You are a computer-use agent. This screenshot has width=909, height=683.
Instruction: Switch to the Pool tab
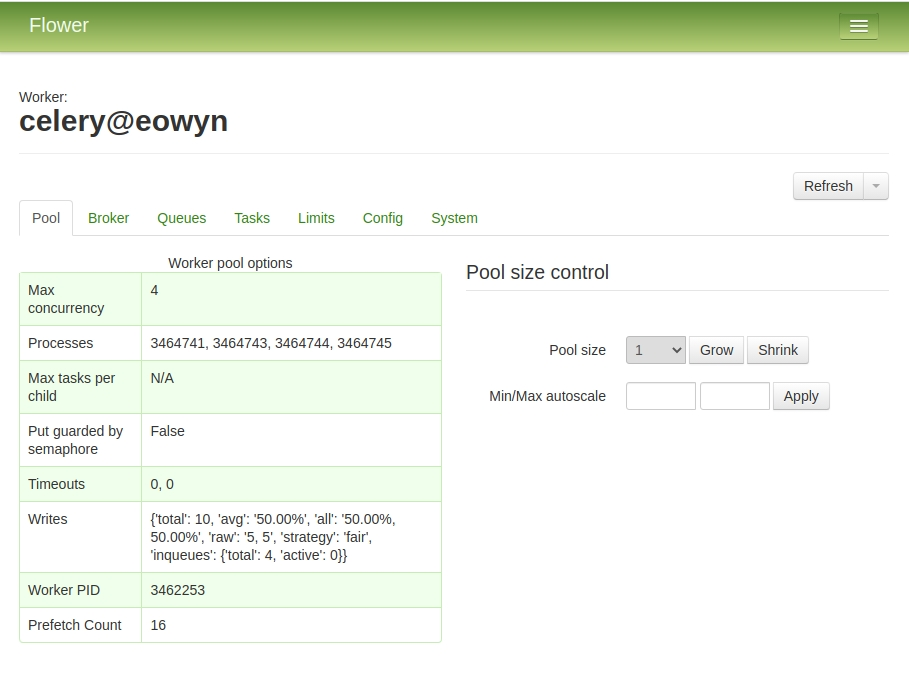[x=46, y=218]
